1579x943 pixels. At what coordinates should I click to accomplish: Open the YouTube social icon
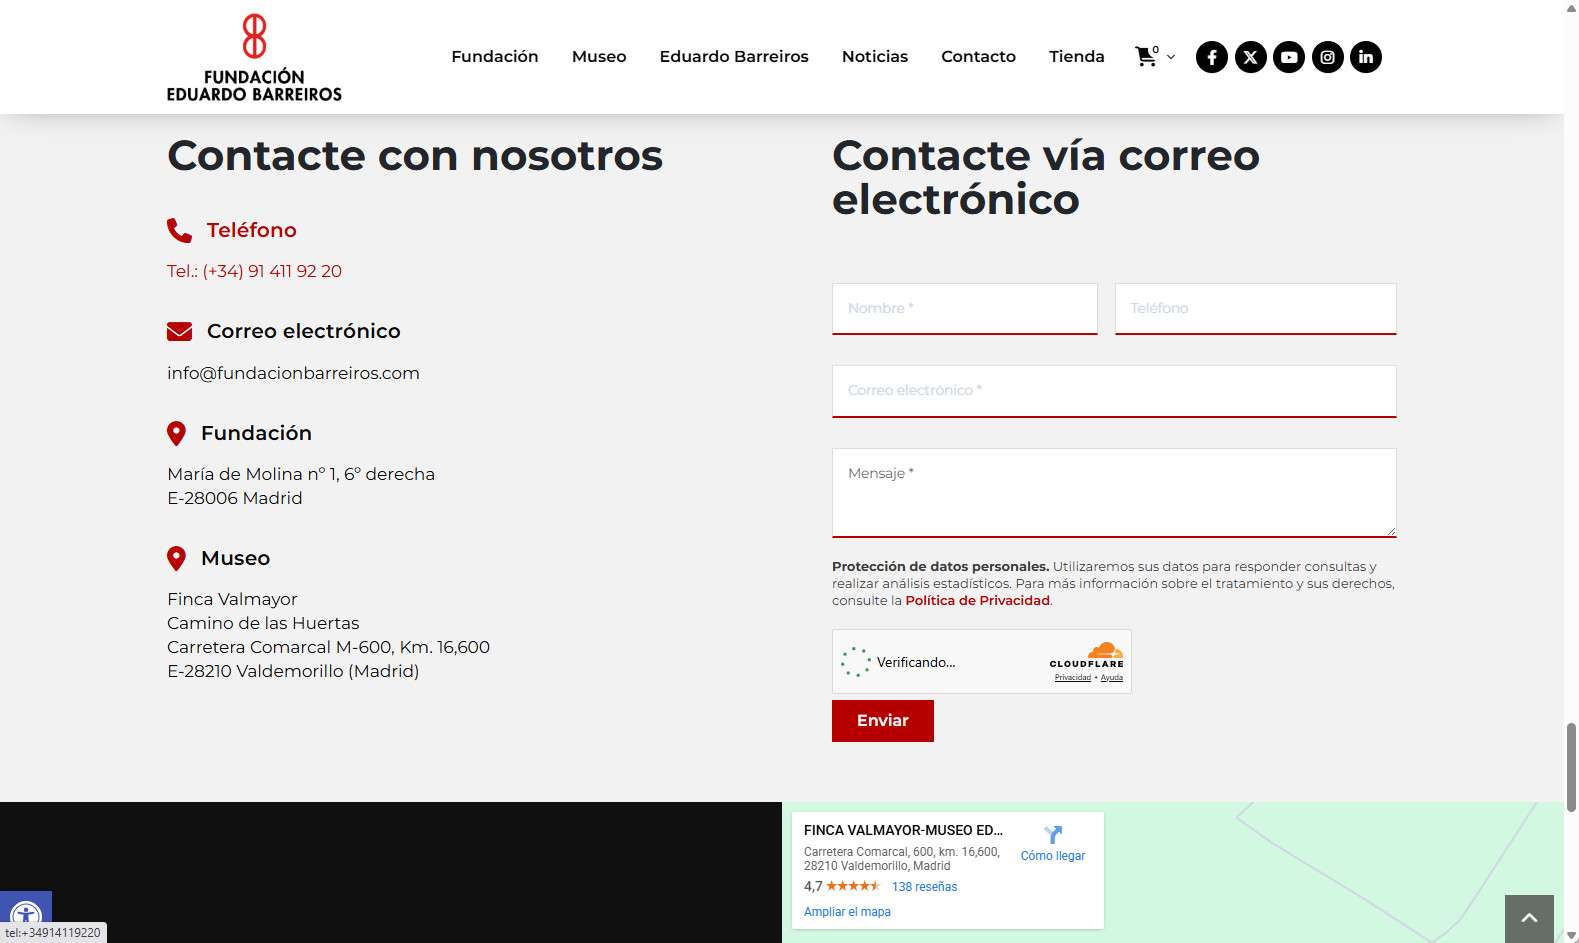pyautogui.click(x=1289, y=57)
